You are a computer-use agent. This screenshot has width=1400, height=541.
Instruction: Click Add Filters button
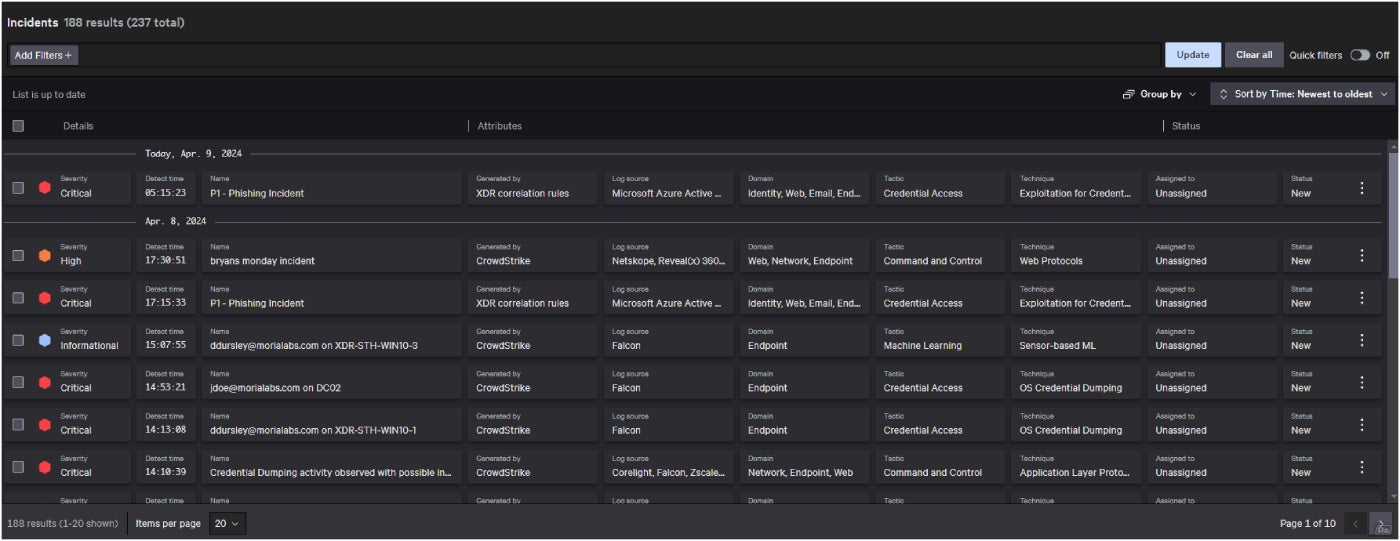coord(43,55)
